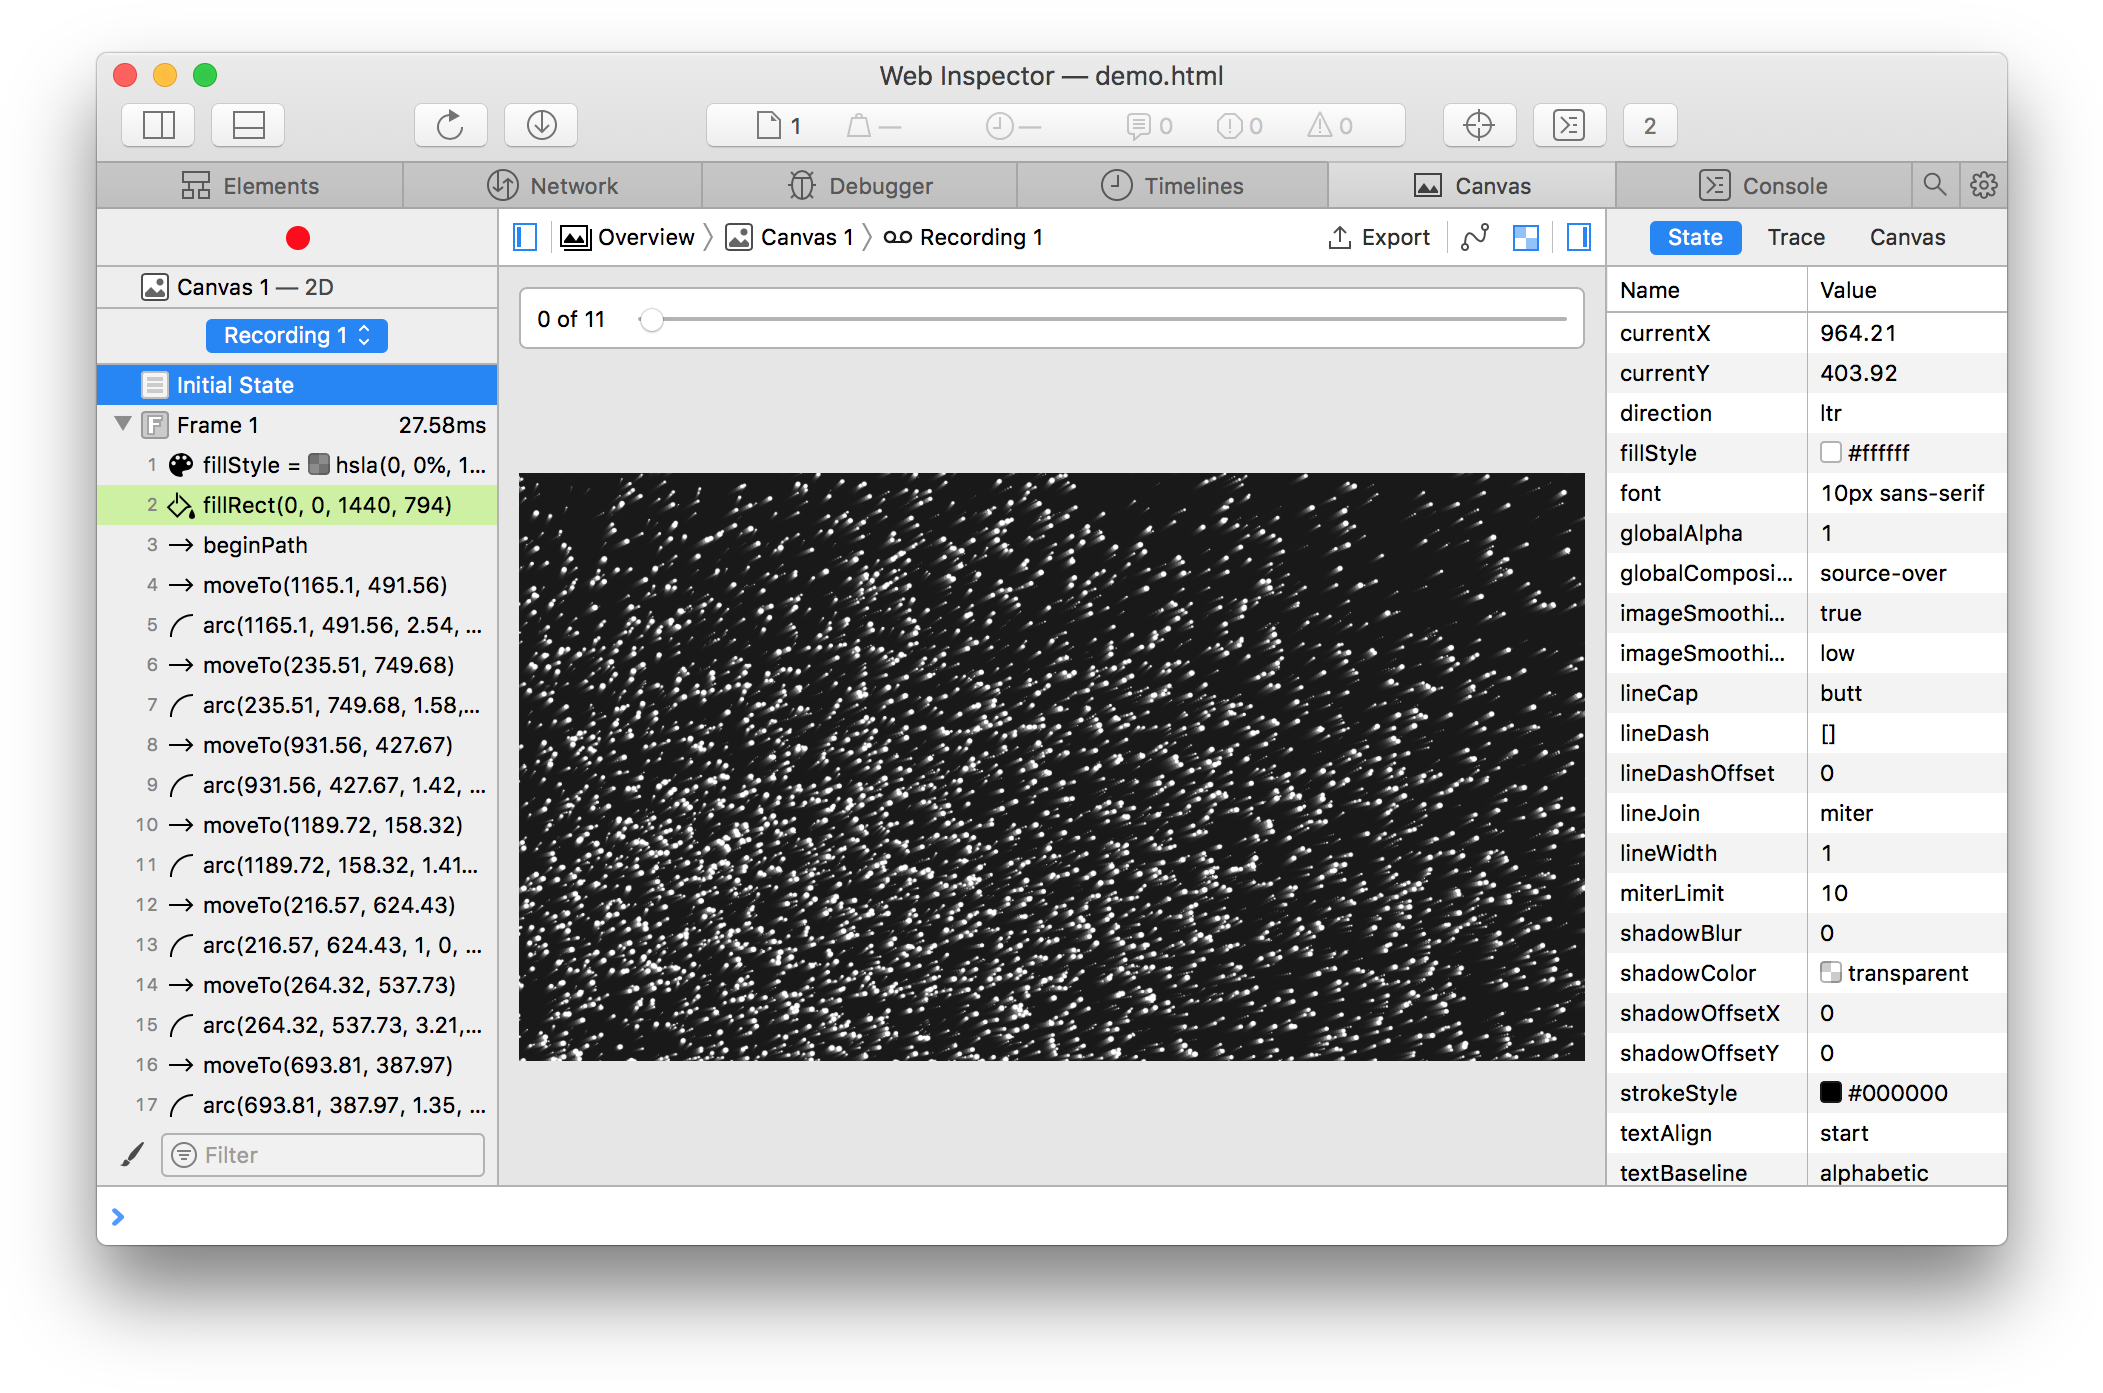Show the path with the curve icon
The width and height of the screenshot is (2103, 1393).
[x=1475, y=238]
